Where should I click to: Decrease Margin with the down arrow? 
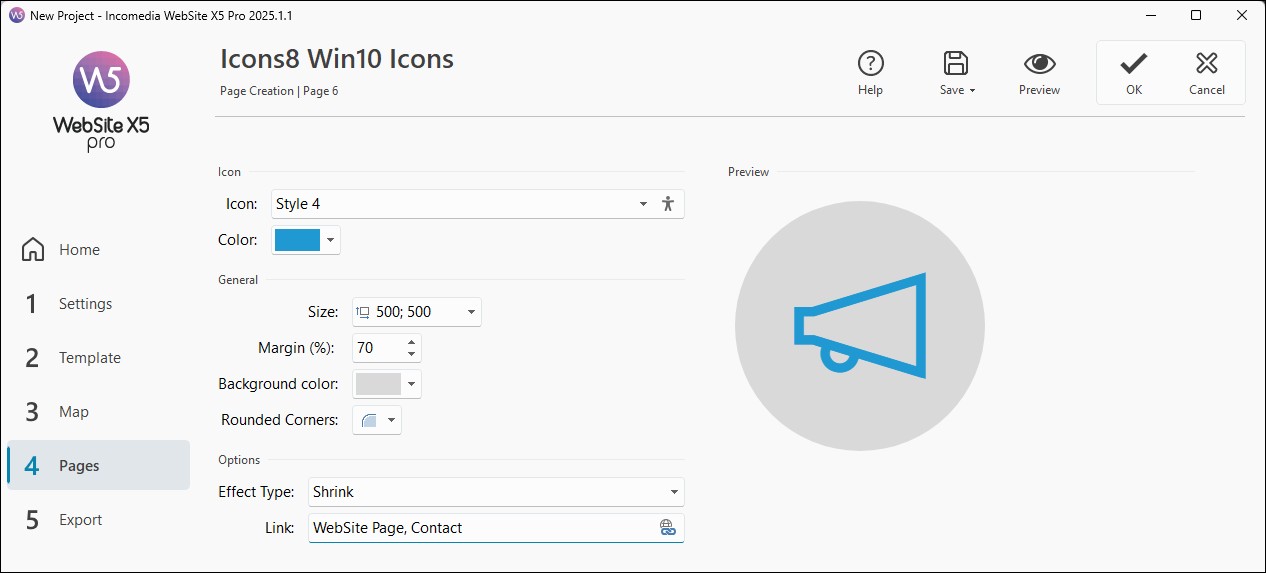(x=412, y=354)
